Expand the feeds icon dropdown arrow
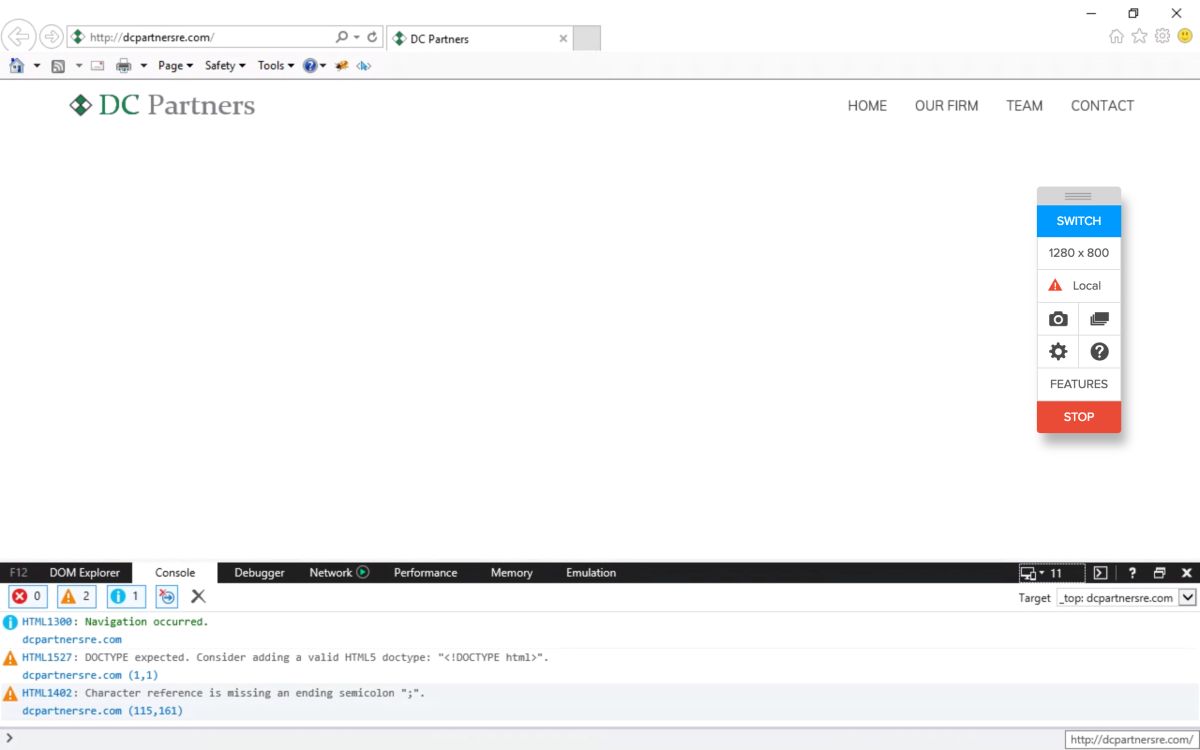The width and height of the screenshot is (1200, 750). coord(78,66)
